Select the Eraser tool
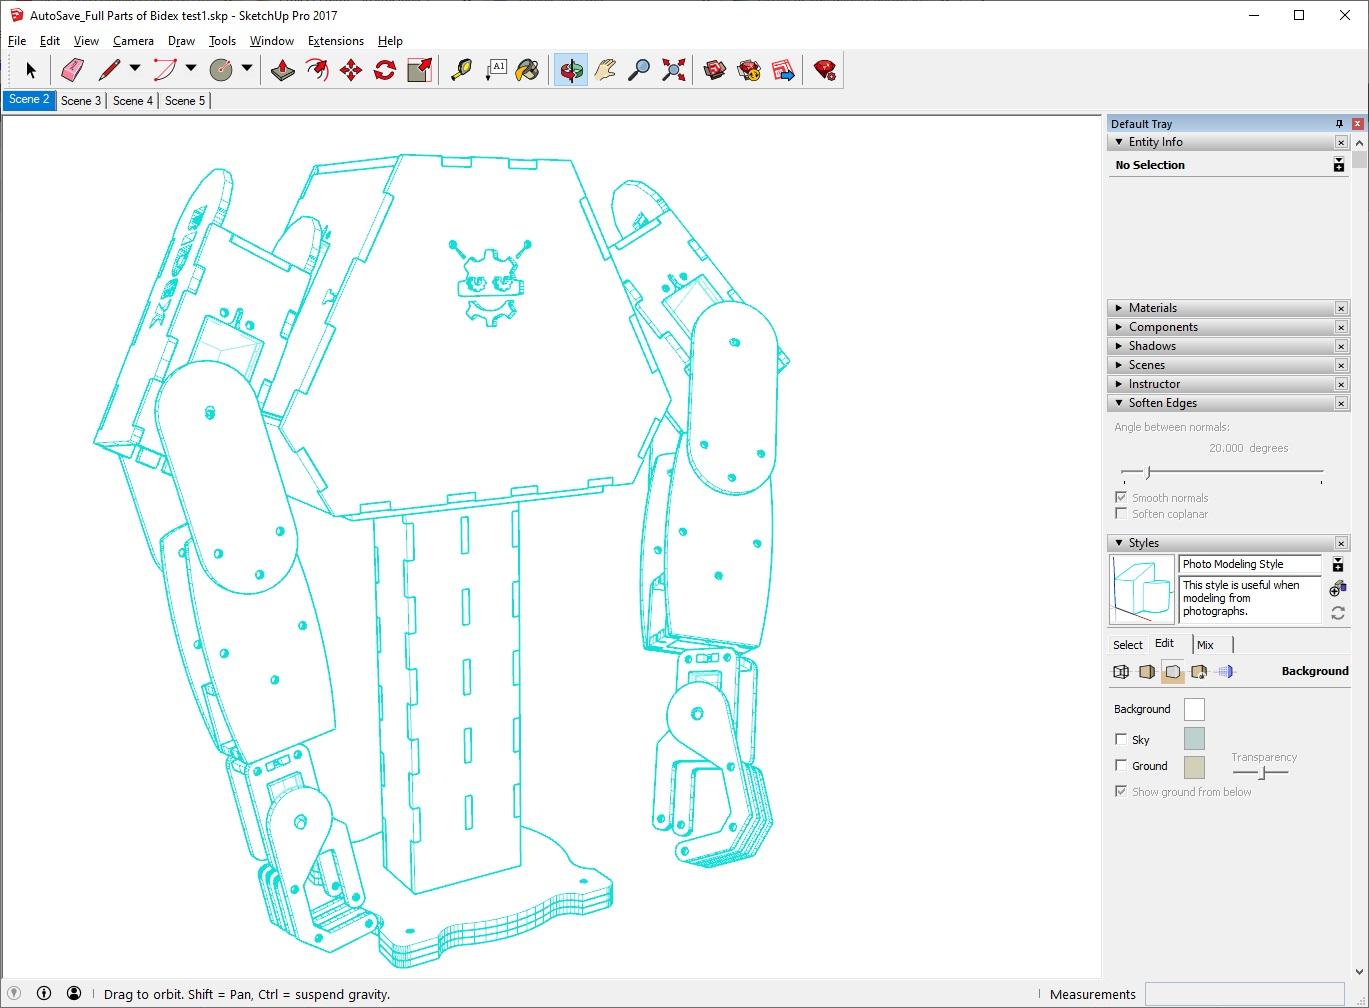The width and height of the screenshot is (1369, 1008). 72,70
